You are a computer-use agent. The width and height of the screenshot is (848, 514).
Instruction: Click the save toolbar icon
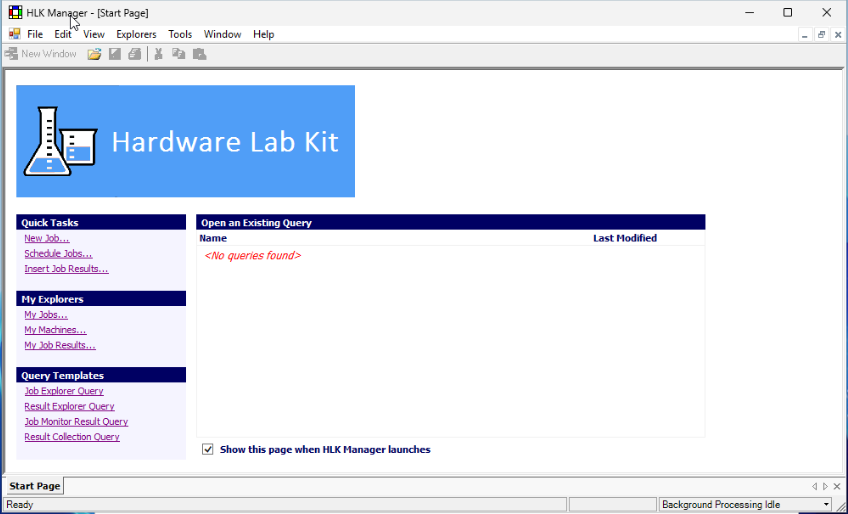click(x=115, y=54)
